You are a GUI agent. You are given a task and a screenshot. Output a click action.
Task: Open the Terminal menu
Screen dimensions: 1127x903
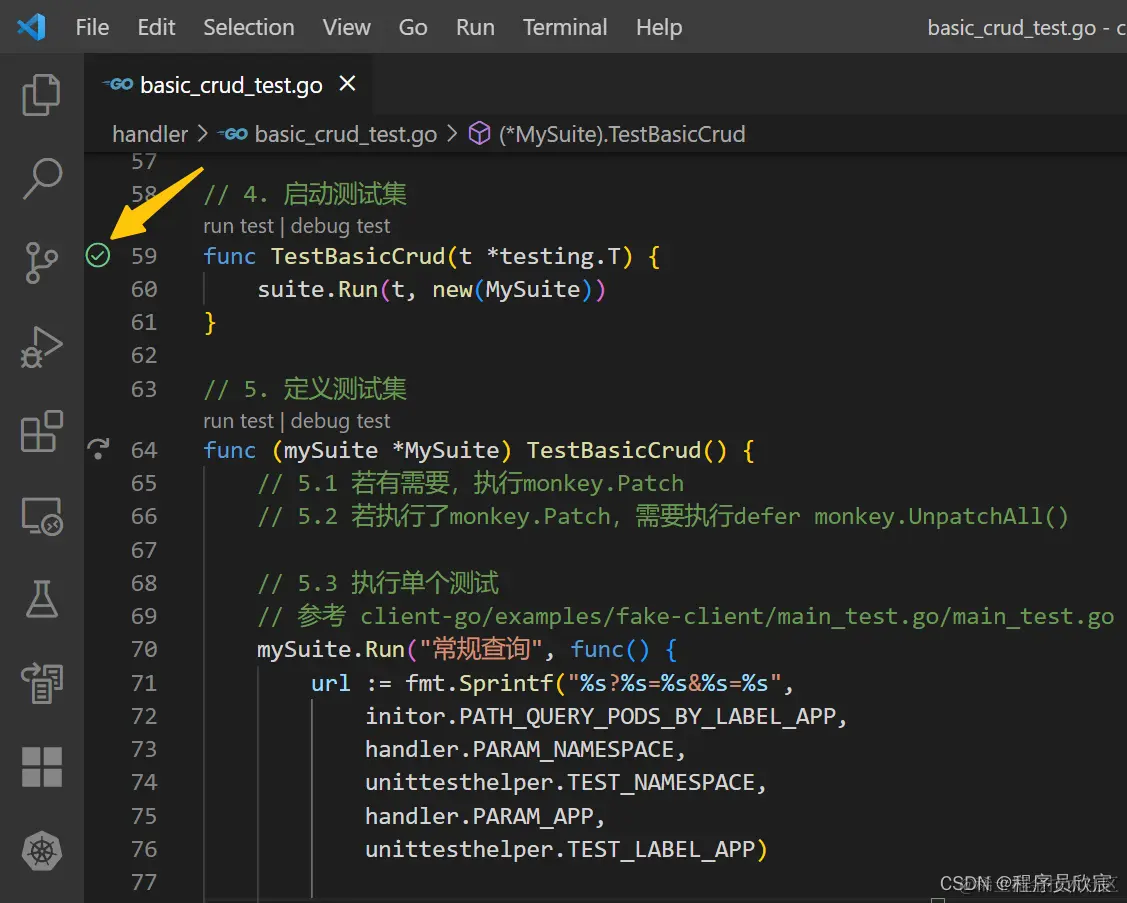pos(565,27)
